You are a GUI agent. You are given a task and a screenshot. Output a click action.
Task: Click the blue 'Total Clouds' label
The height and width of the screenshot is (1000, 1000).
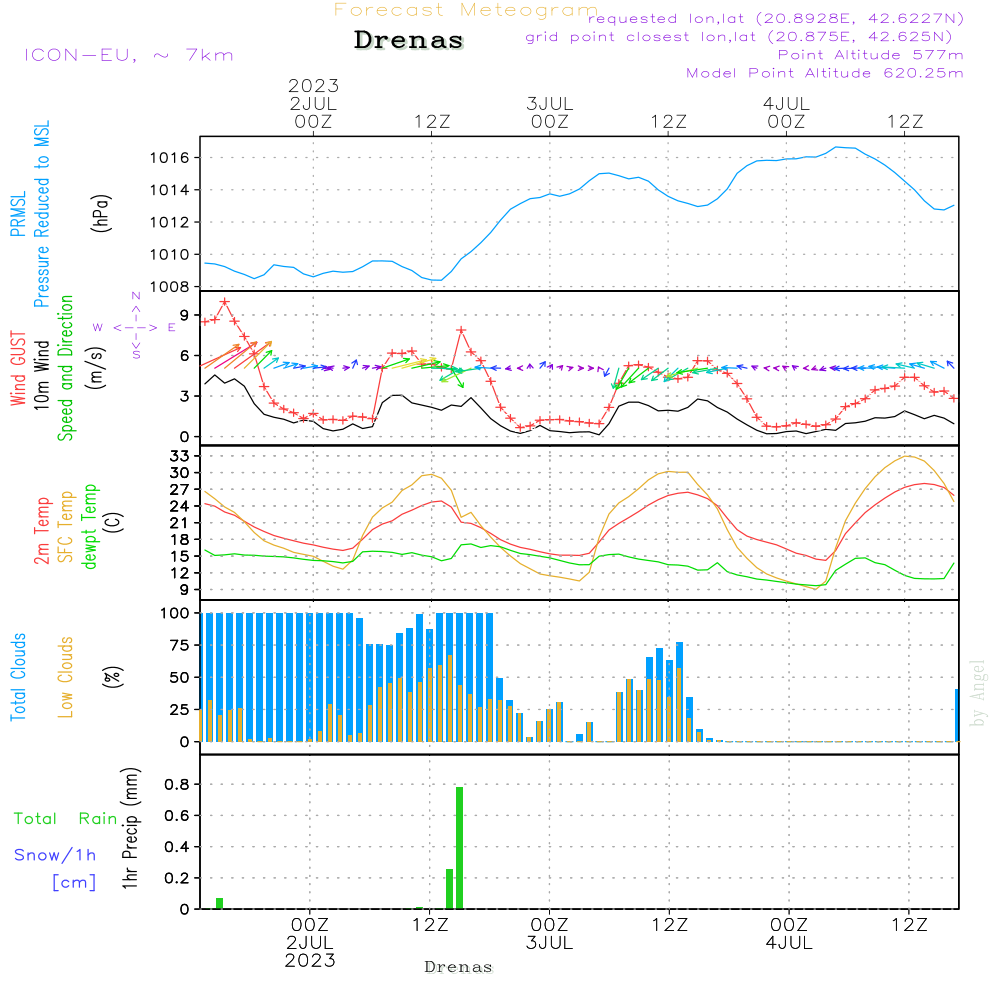(x=18, y=677)
